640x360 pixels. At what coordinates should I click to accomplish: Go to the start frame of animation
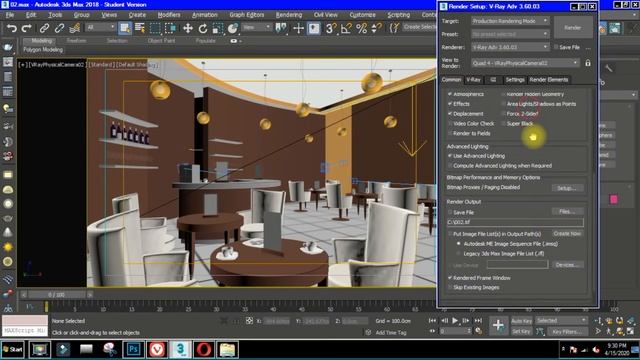pyautogui.click(x=433, y=321)
